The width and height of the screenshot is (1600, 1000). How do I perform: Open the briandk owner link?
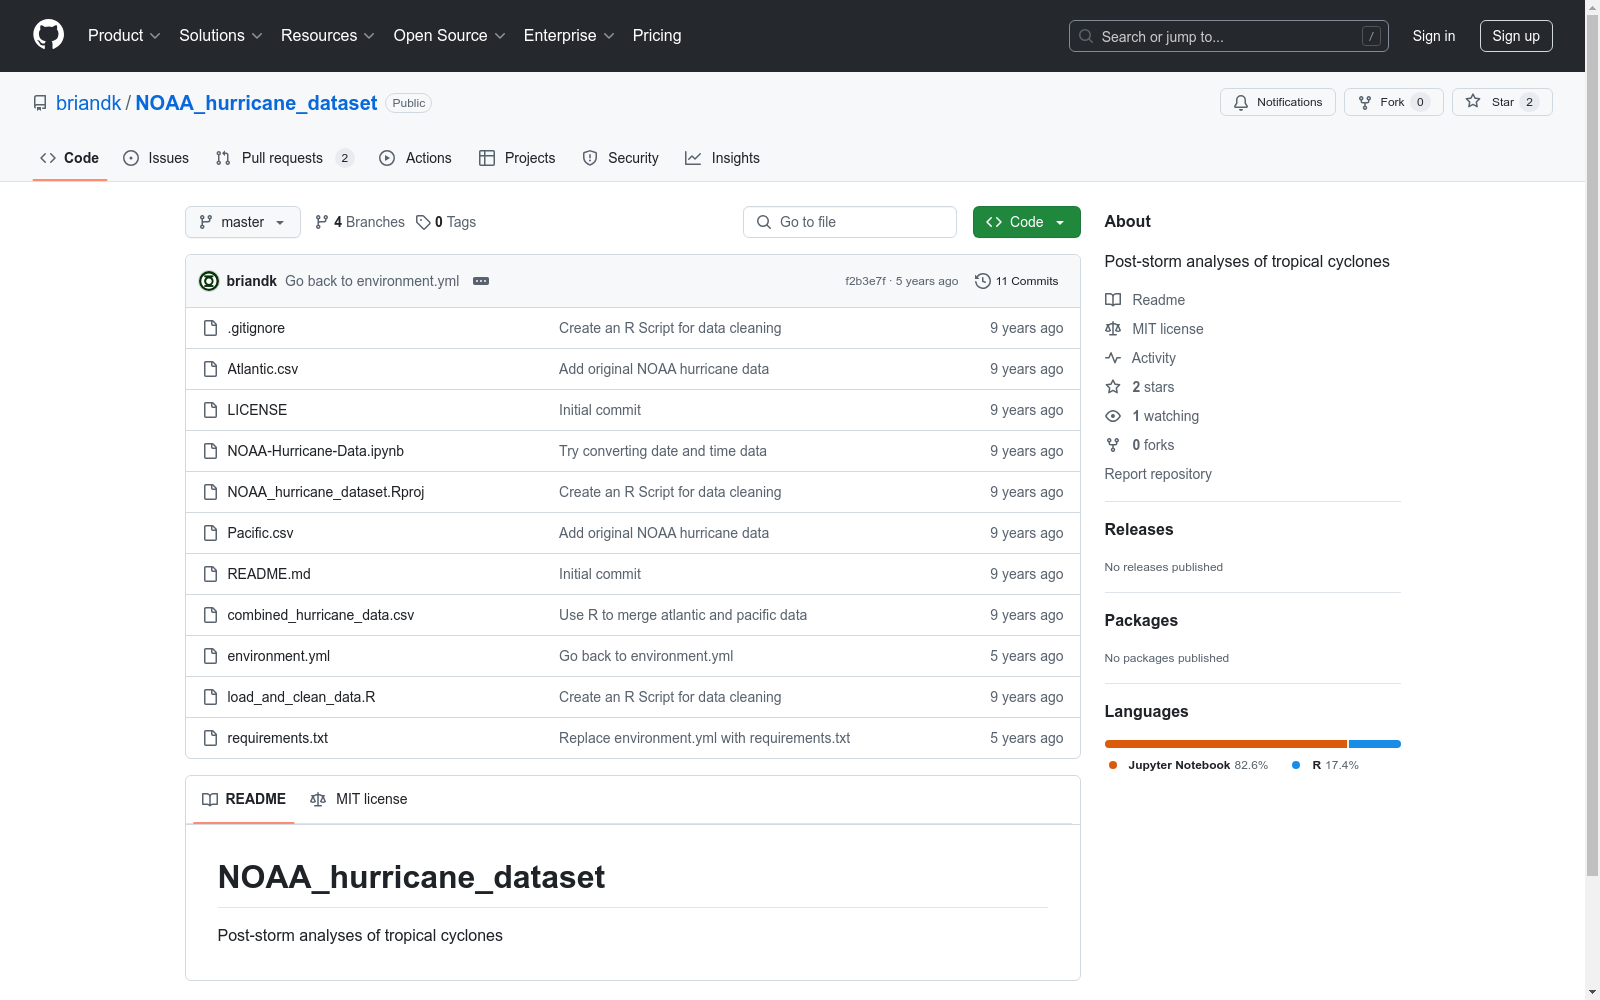(x=88, y=103)
